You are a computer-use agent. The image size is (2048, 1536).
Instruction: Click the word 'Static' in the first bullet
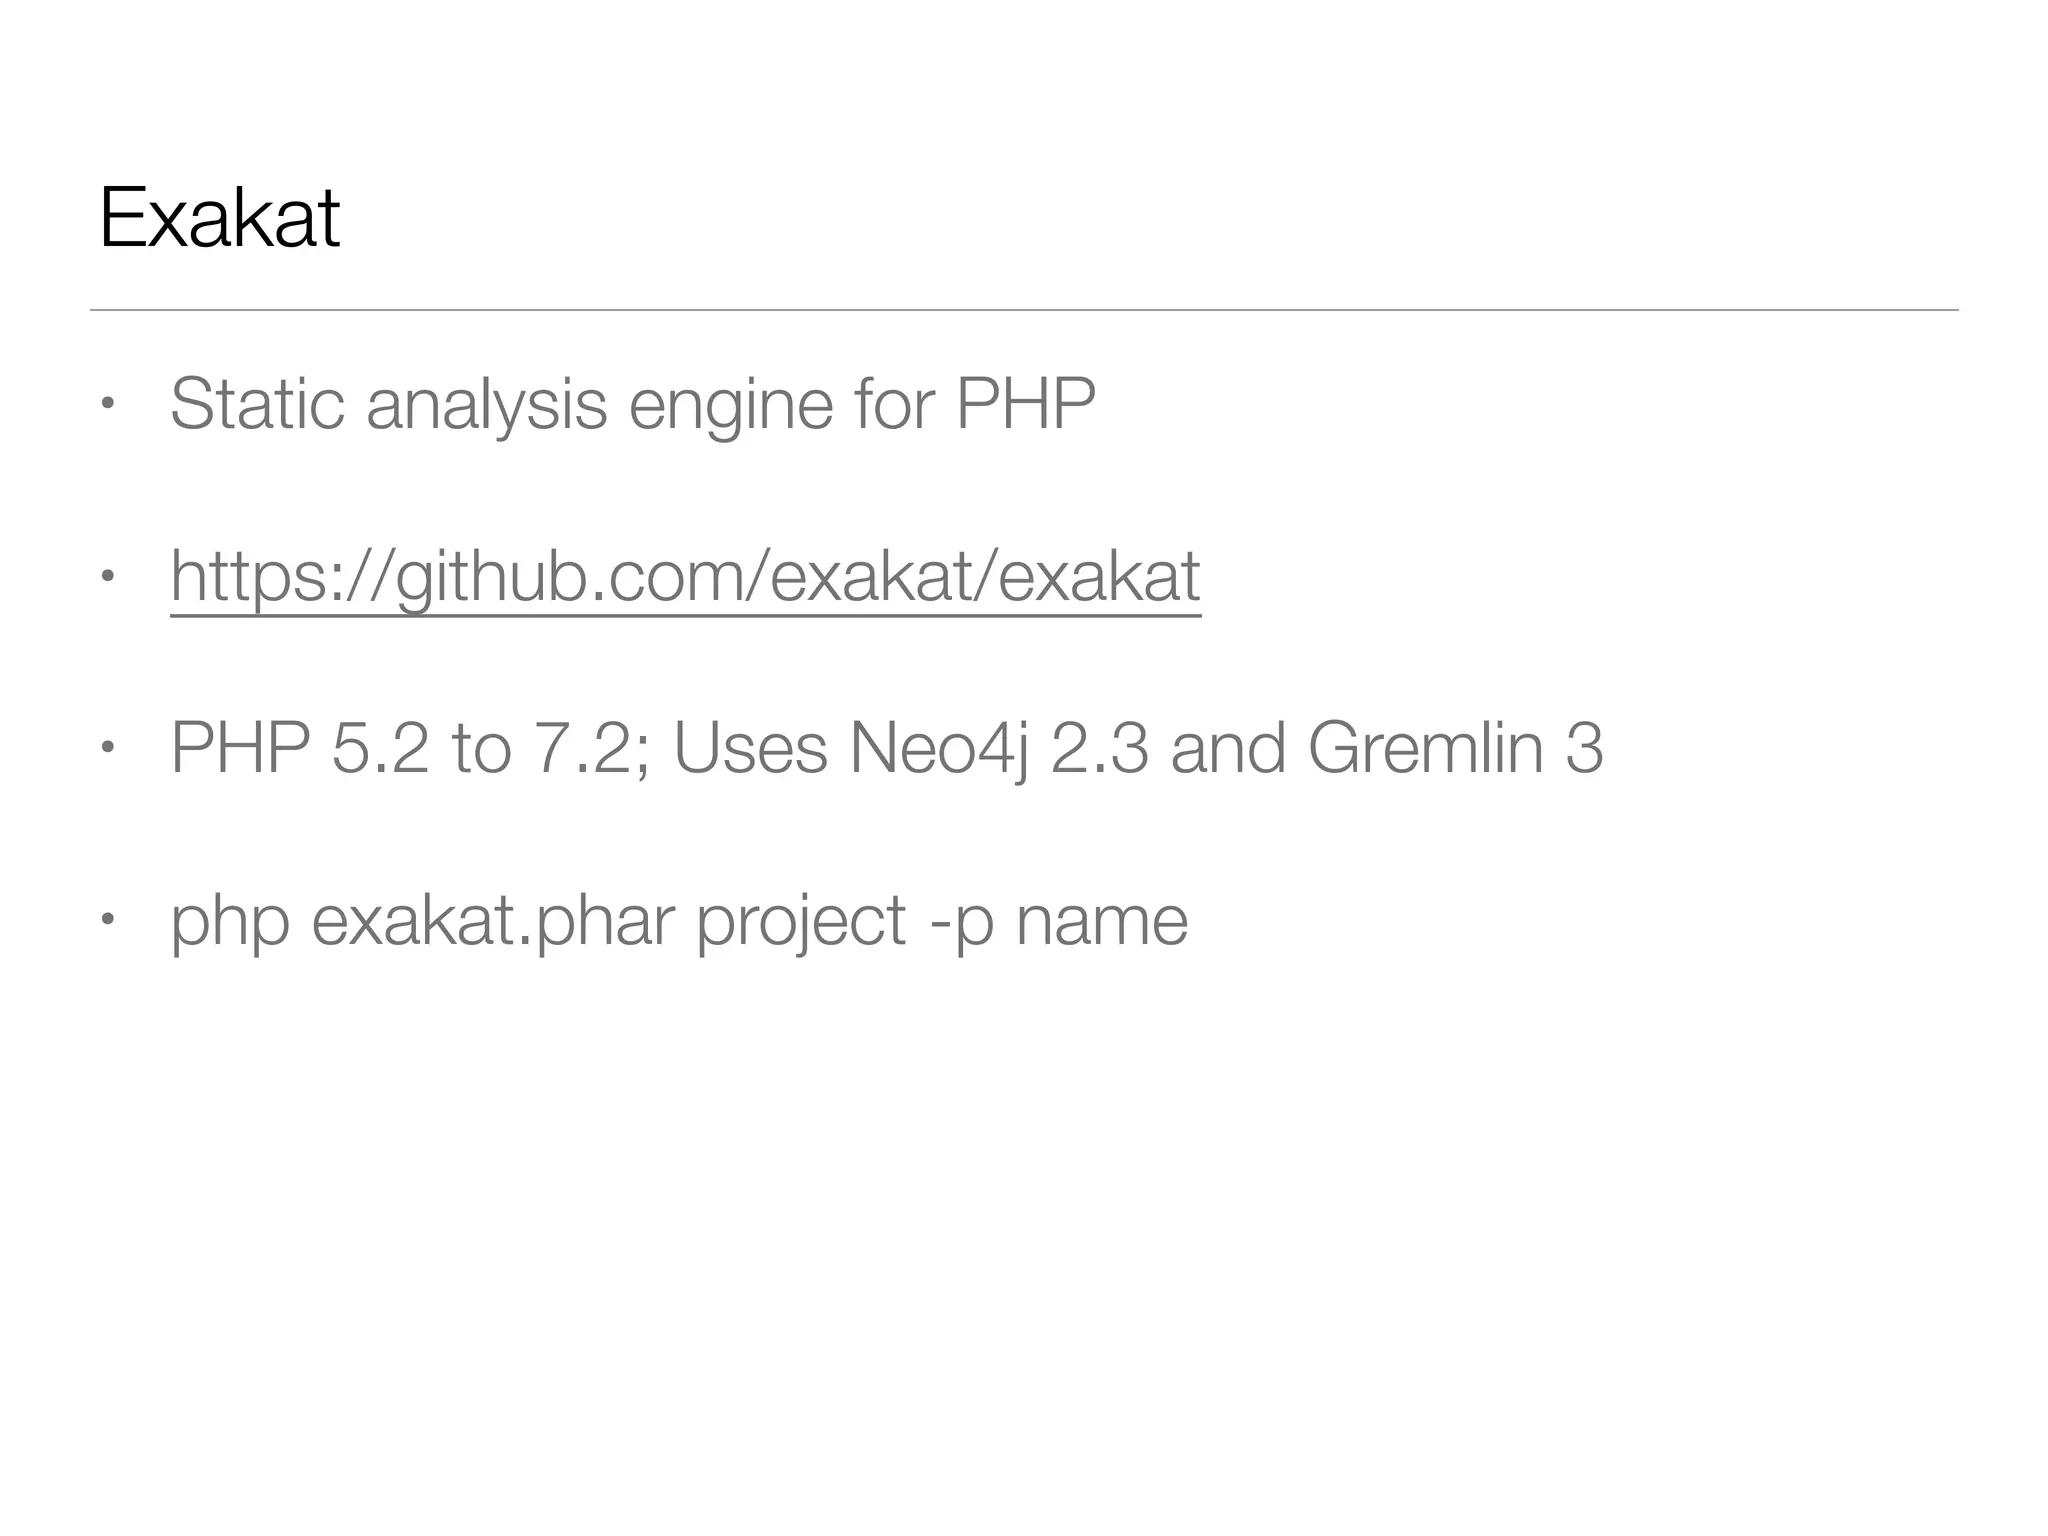(257, 404)
